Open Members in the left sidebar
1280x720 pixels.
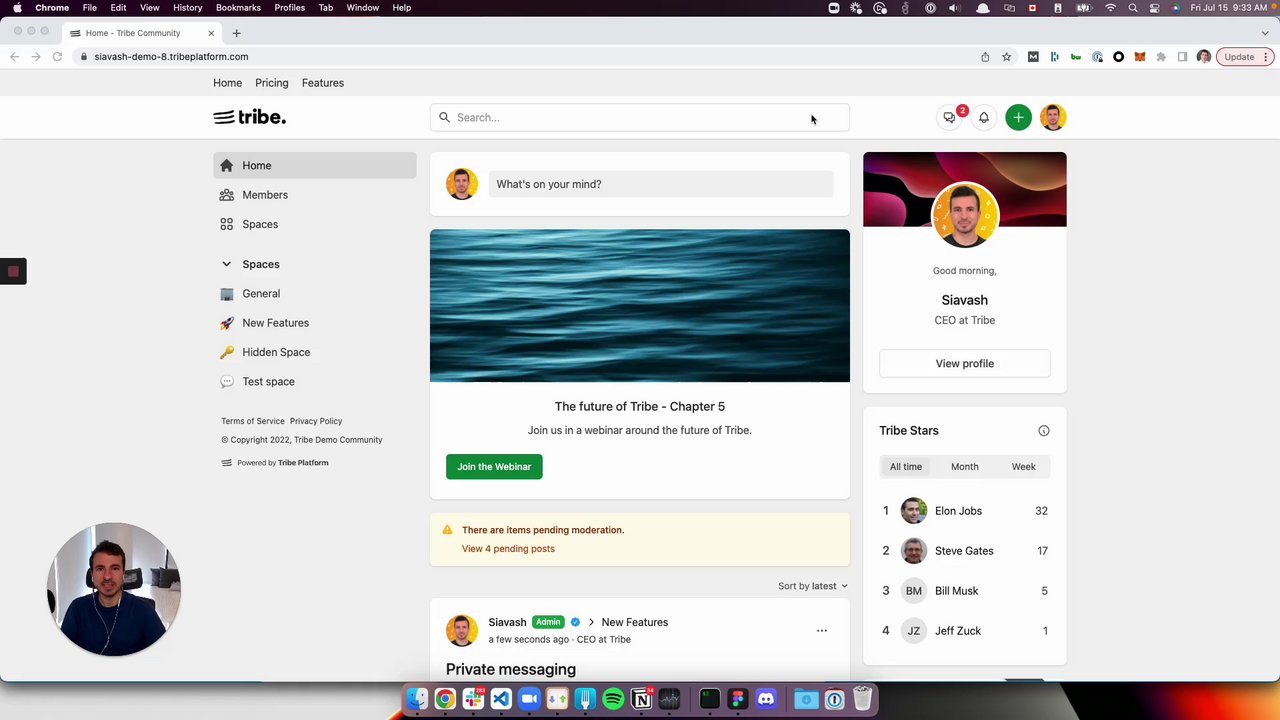coord(315,195)
